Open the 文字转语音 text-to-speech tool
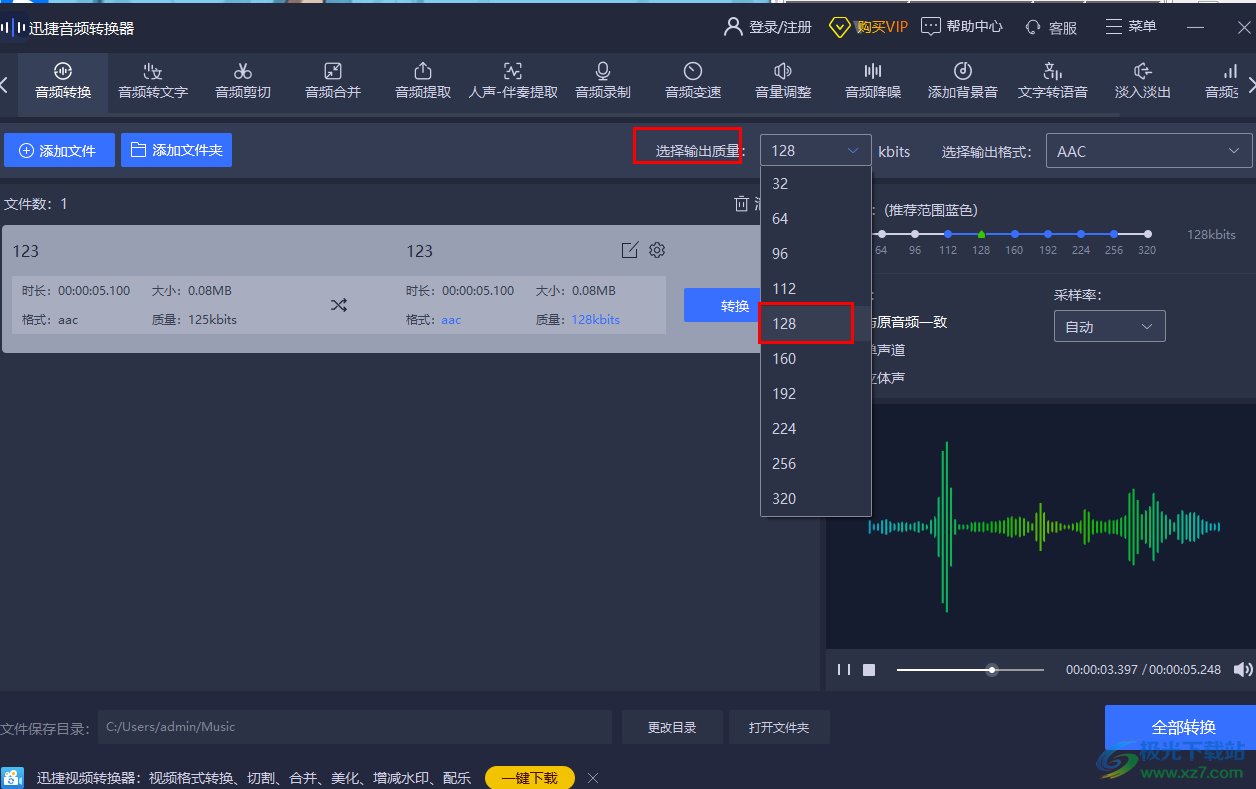The image size is (1256, 789). [x=1053, y=81]
